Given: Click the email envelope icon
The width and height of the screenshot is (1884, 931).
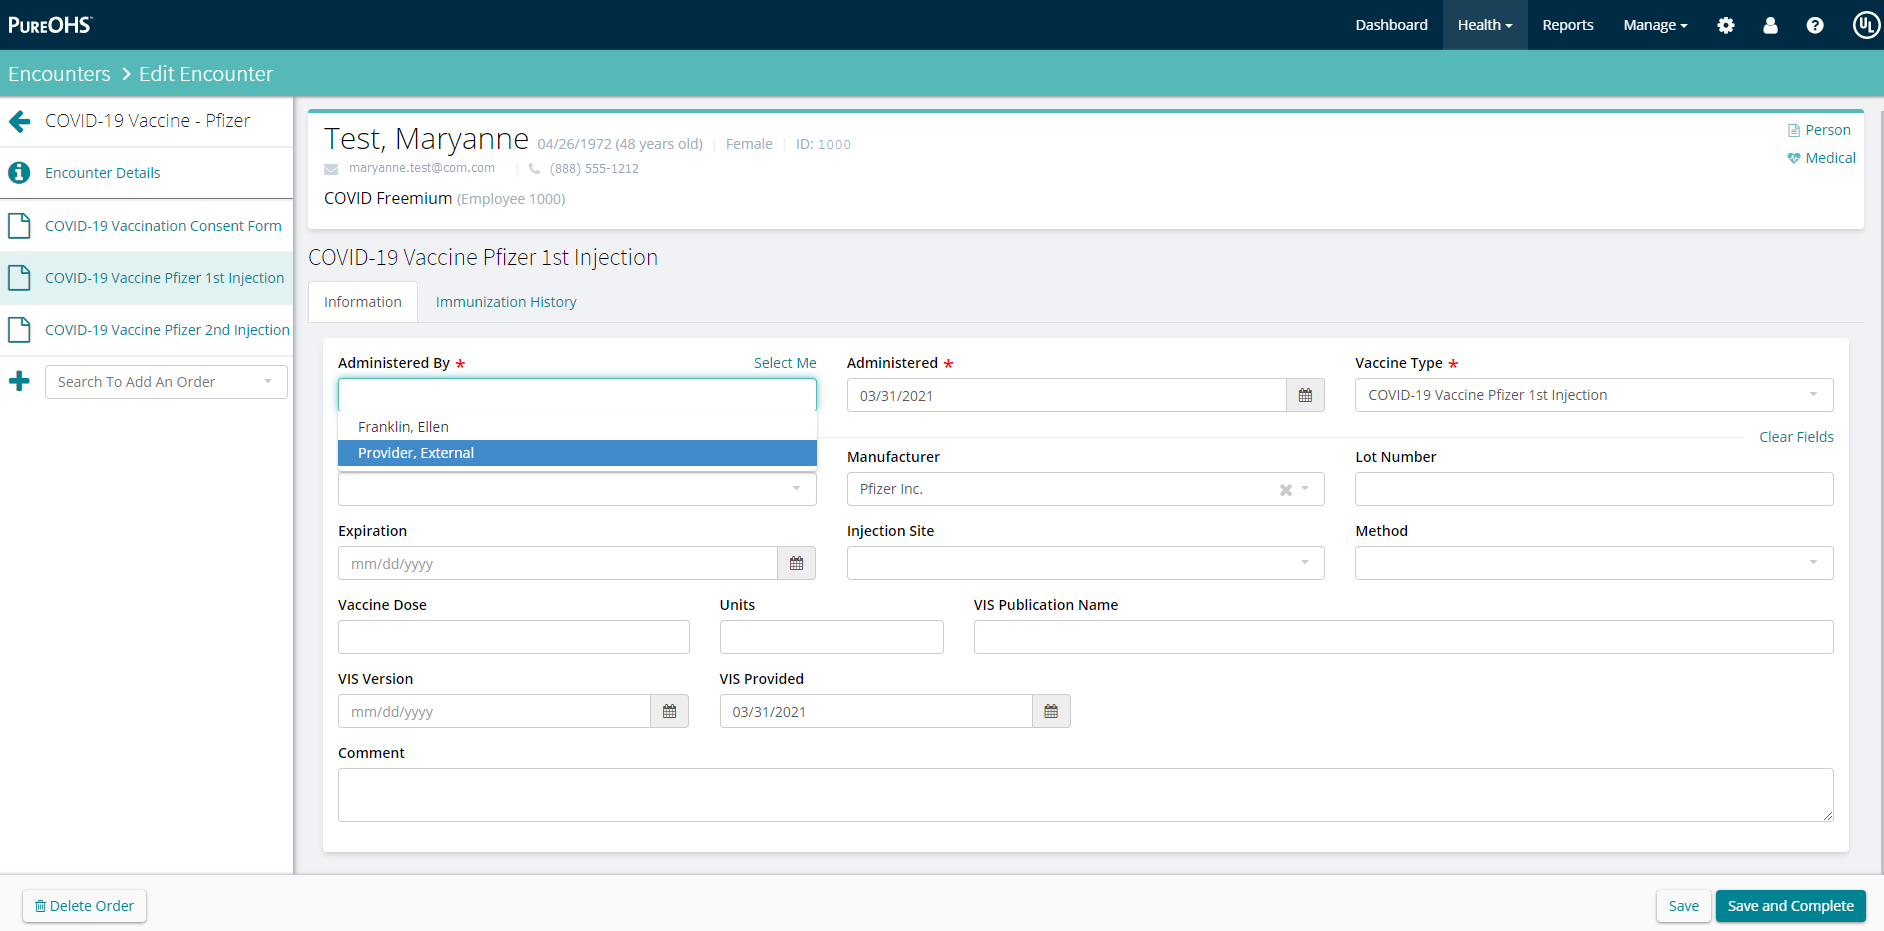Looking at the screenshot, I should pyautogui.click(x=331, y=169).
